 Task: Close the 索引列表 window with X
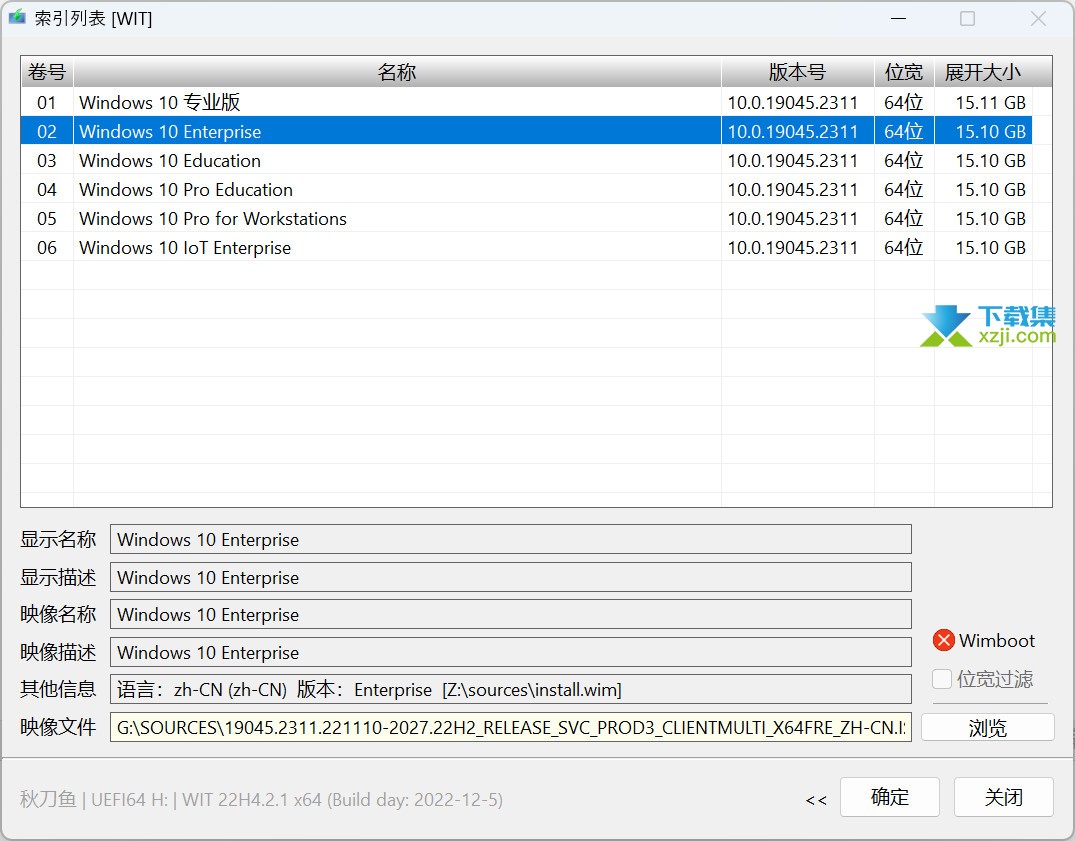point(1038,19)
